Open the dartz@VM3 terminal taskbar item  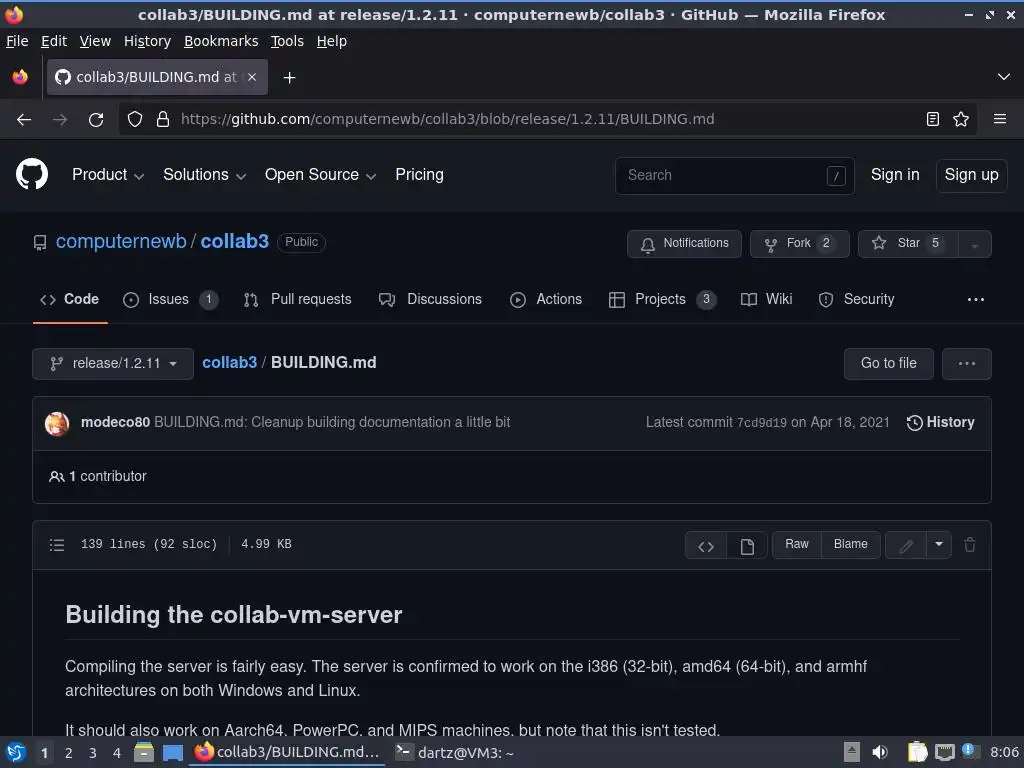(455, 753)
